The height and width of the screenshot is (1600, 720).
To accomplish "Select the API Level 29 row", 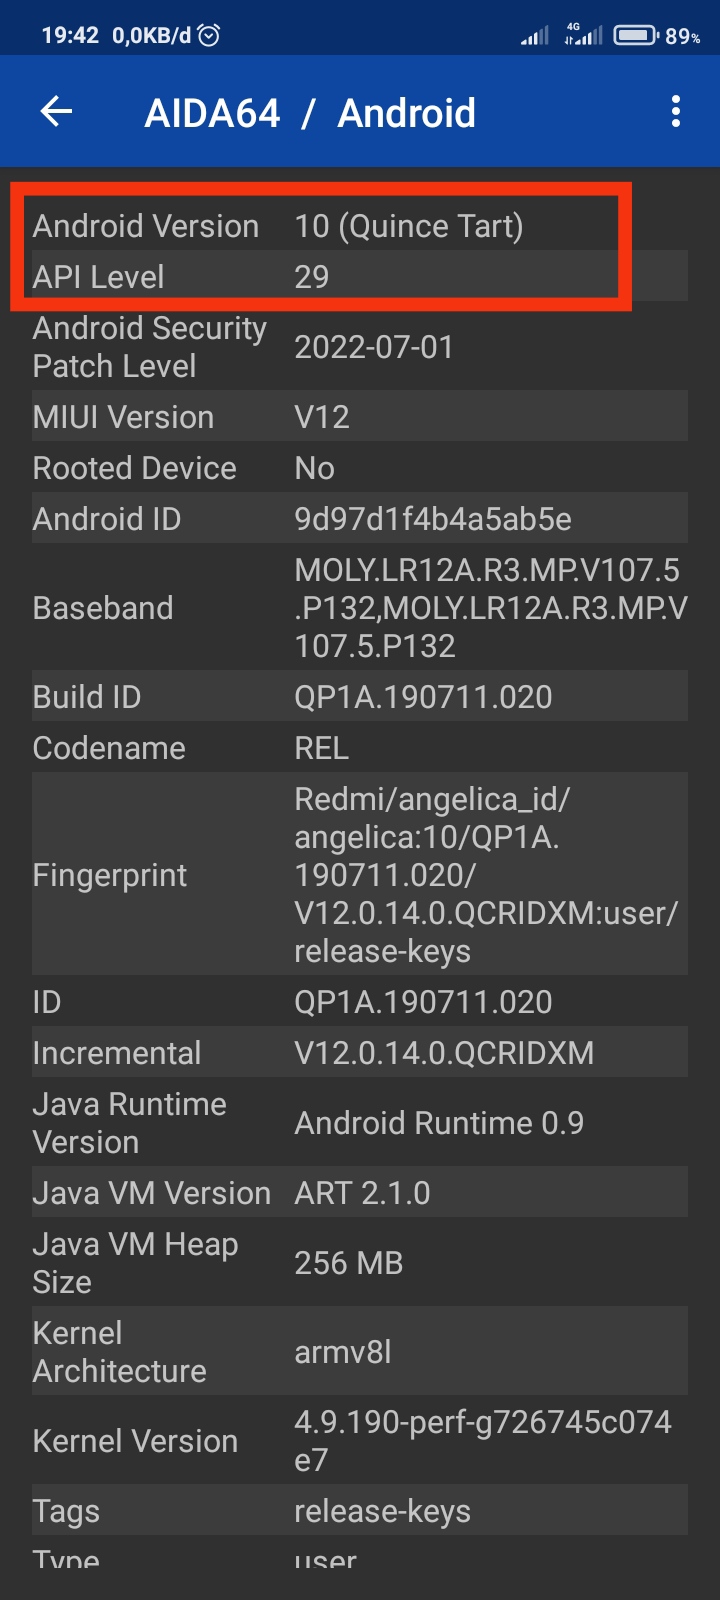I will tap(360, 277).
